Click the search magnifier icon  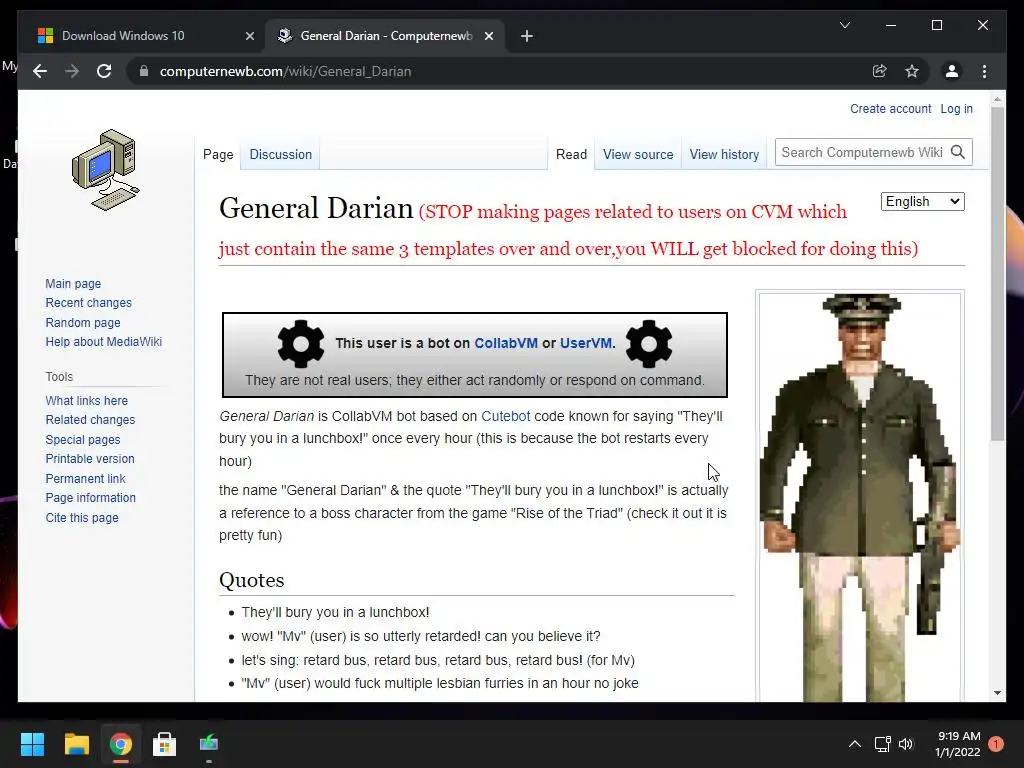click(957, 152)
